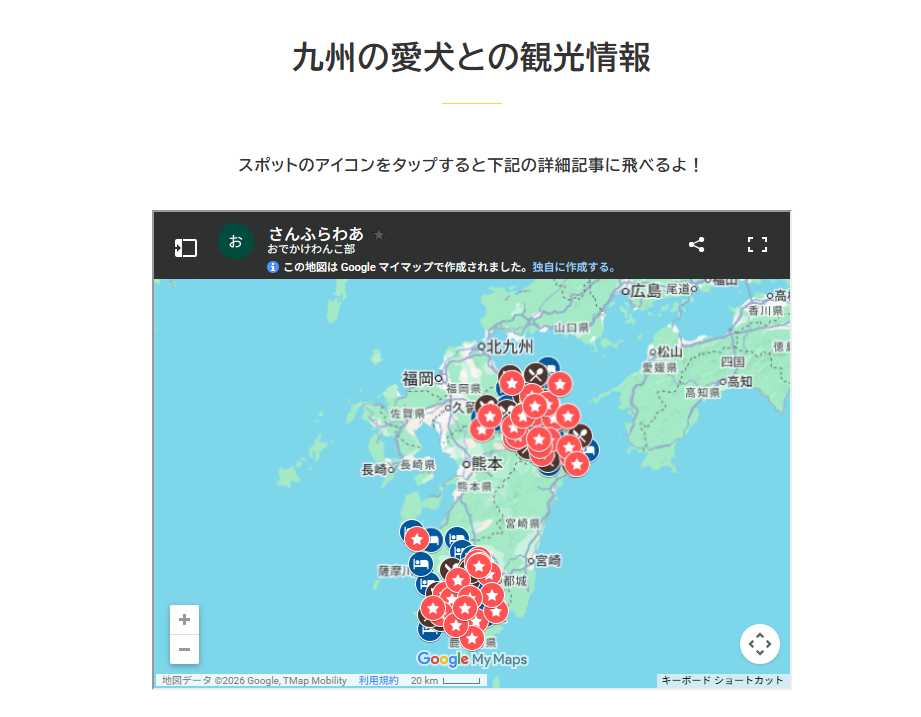The width and height of the screenshot is (921, 717).
Task: Open the map legend side panel
Action: (x=185, y=247)
